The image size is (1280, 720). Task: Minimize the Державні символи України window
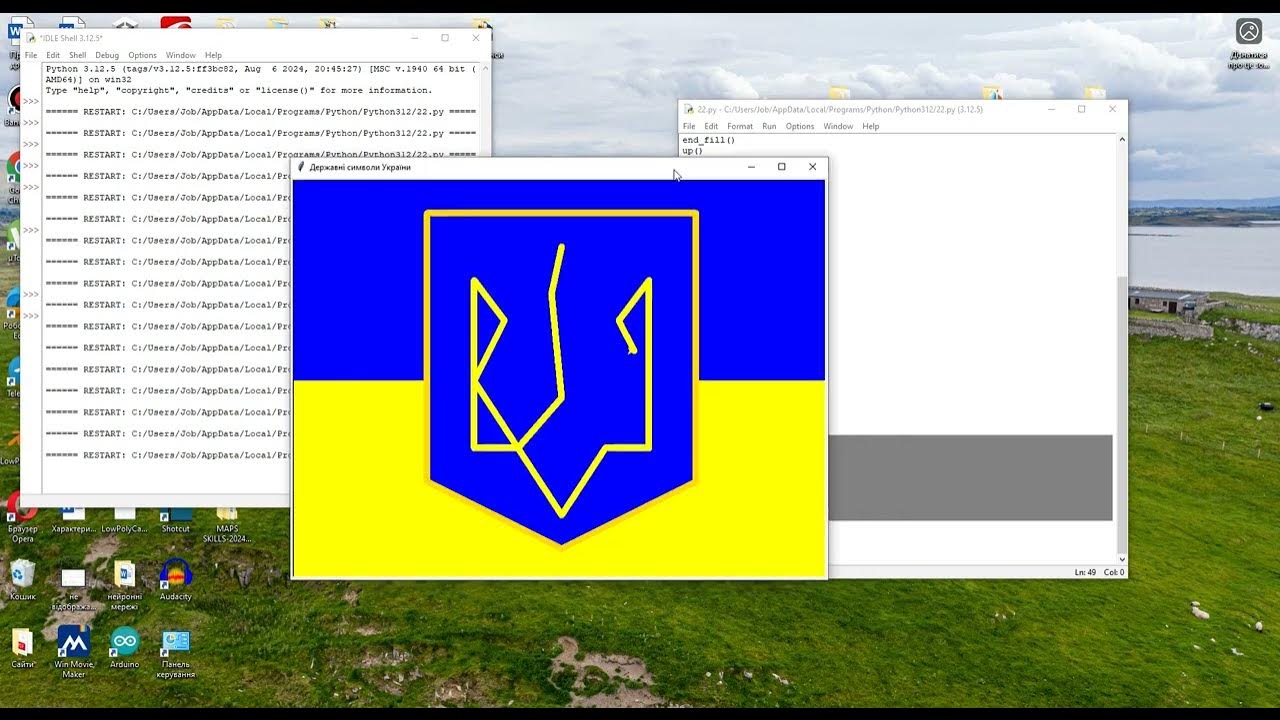click(751, 167)
